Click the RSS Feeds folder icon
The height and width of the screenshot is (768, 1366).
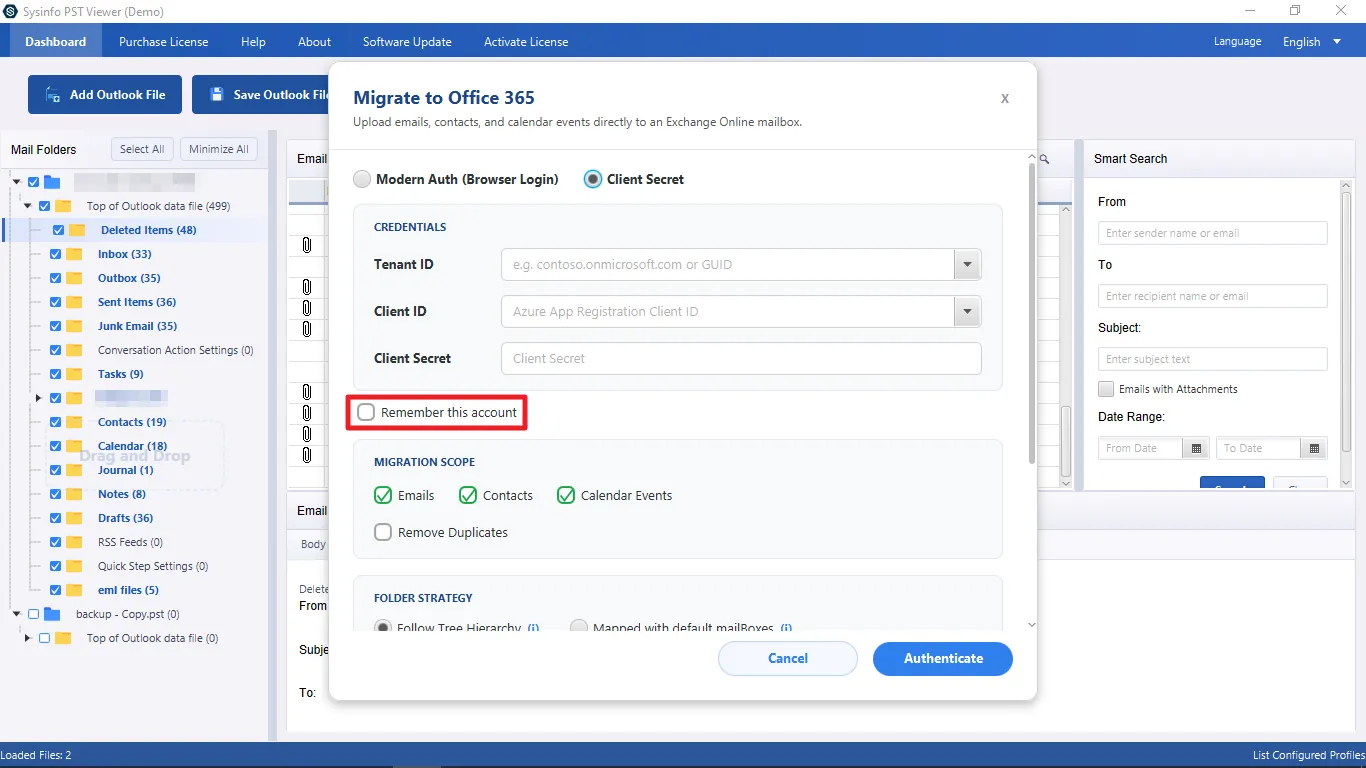(74, 542)
